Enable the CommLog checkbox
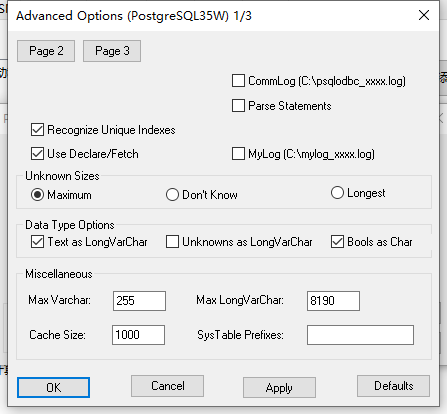 point(238,81)
